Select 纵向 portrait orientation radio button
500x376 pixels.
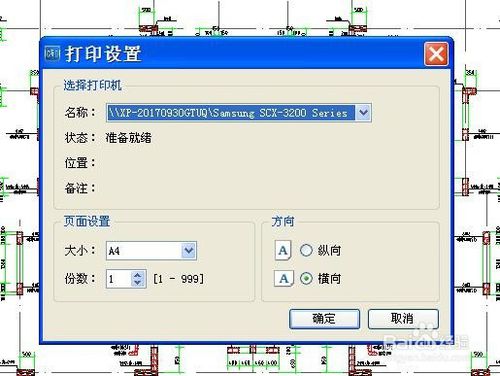point(306,250)
